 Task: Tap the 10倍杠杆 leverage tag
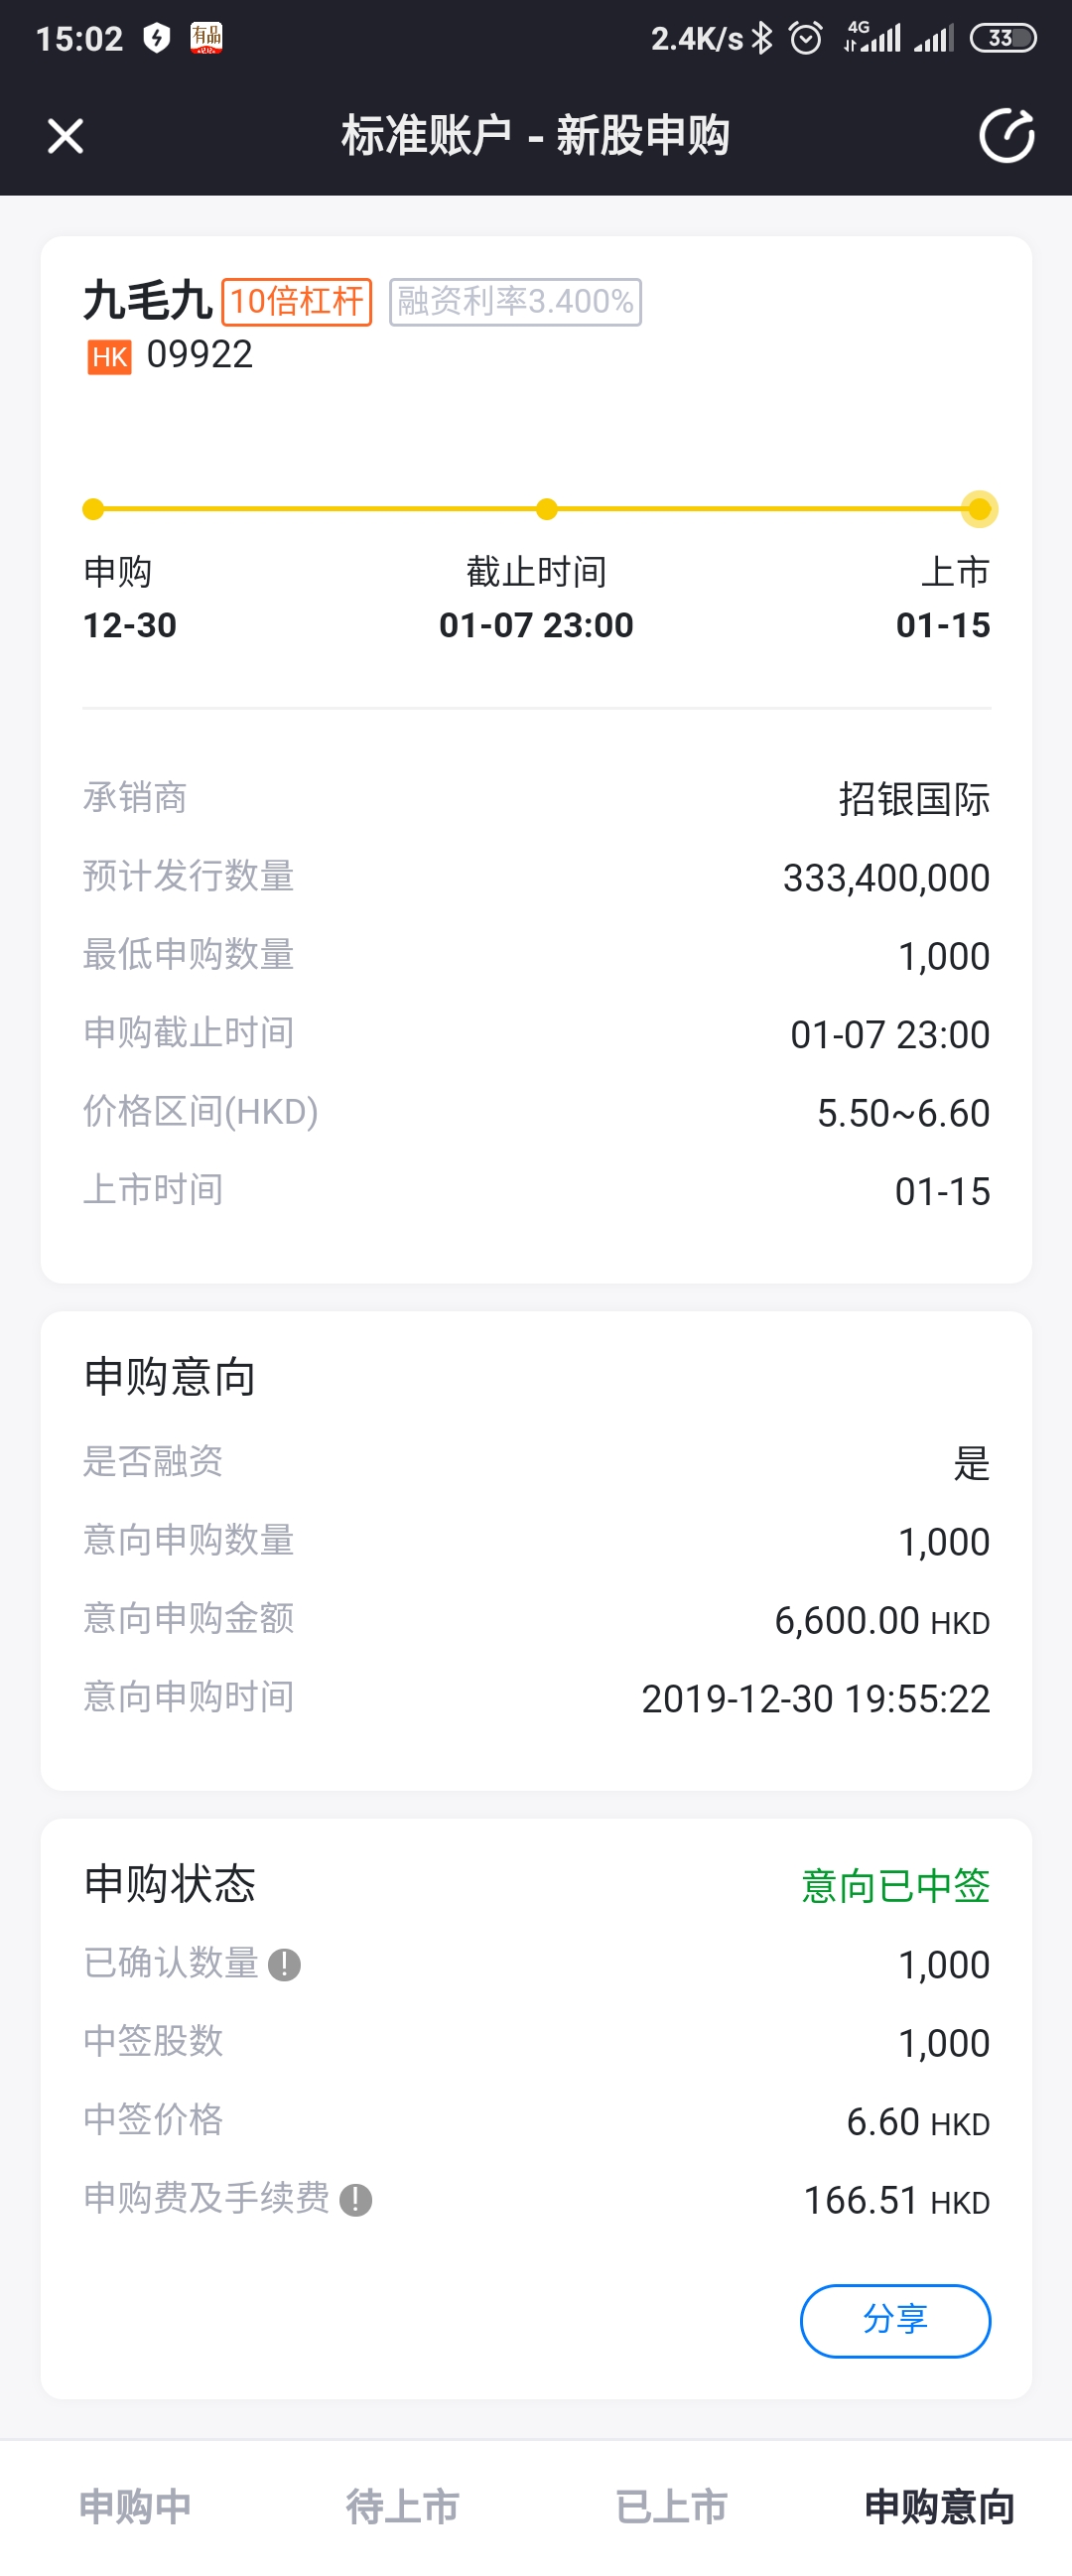(x=297, y=302)
